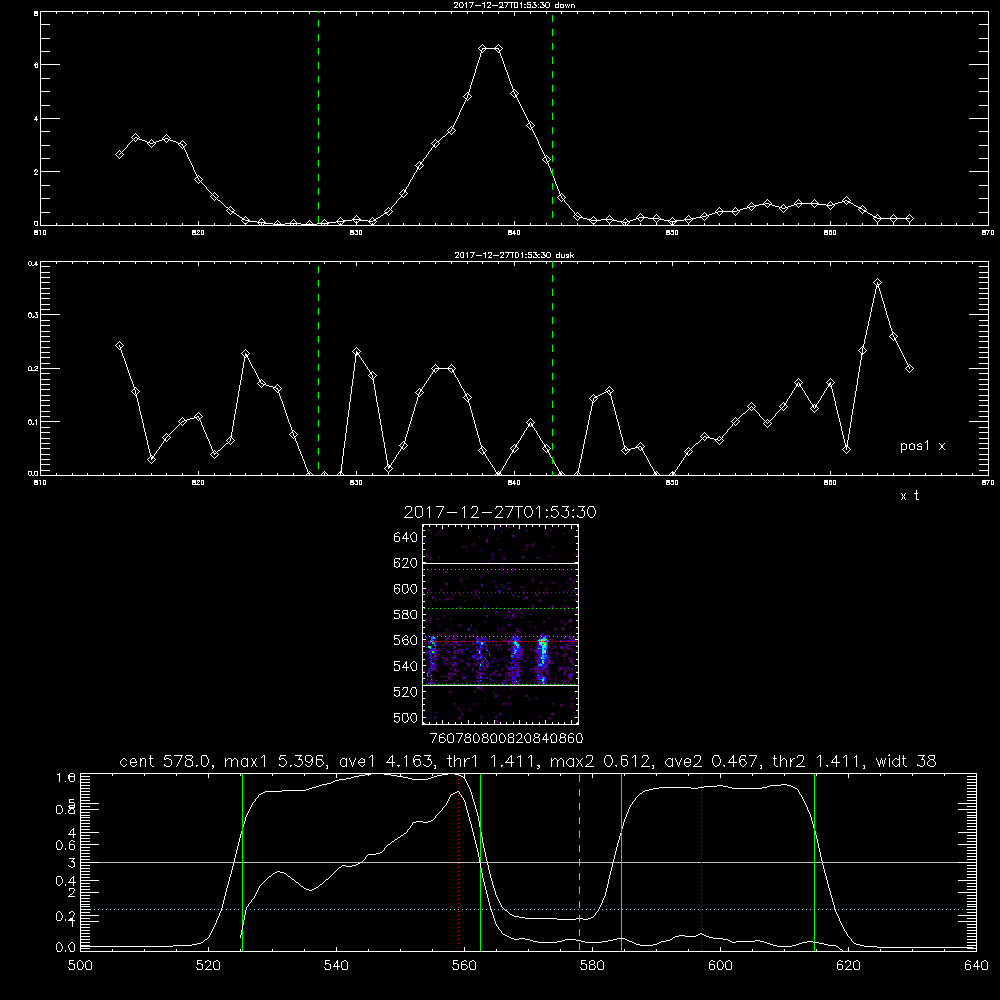Click the heatmap x-axis tick label string
This screenshot has height=1000, width=1000.
[506, 738]
